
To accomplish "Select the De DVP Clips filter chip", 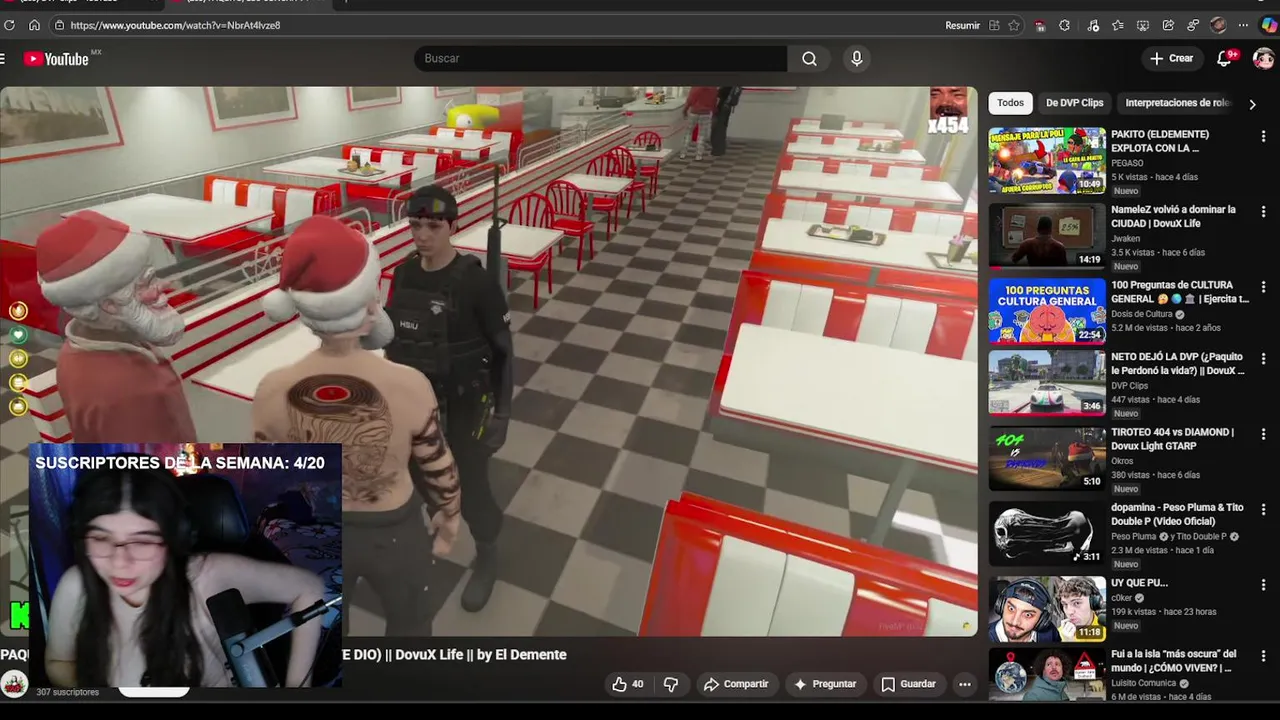I will (1074, 103).
